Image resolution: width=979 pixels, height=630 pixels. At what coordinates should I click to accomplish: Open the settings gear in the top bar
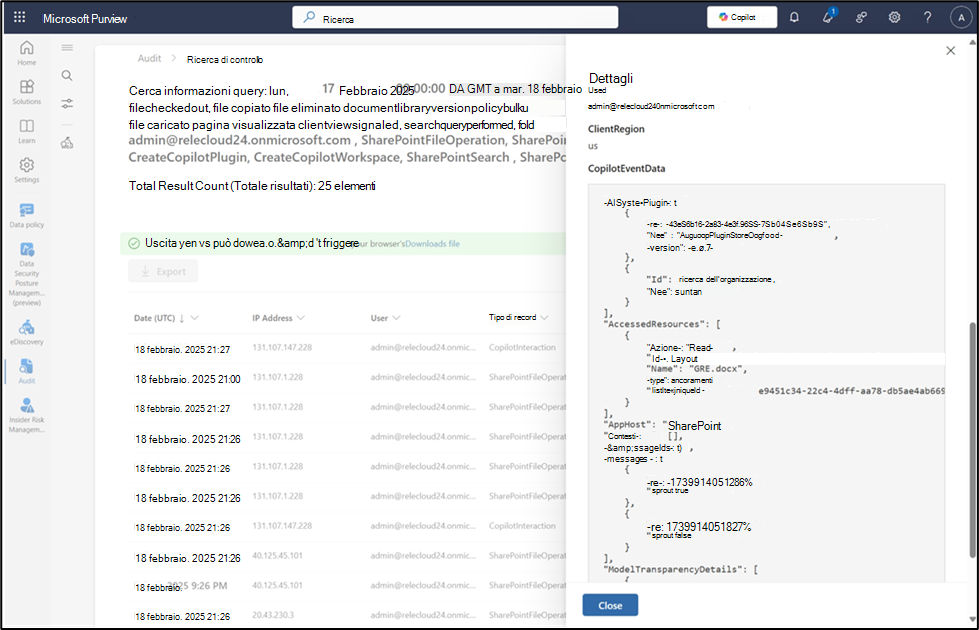tap(894, 17)
